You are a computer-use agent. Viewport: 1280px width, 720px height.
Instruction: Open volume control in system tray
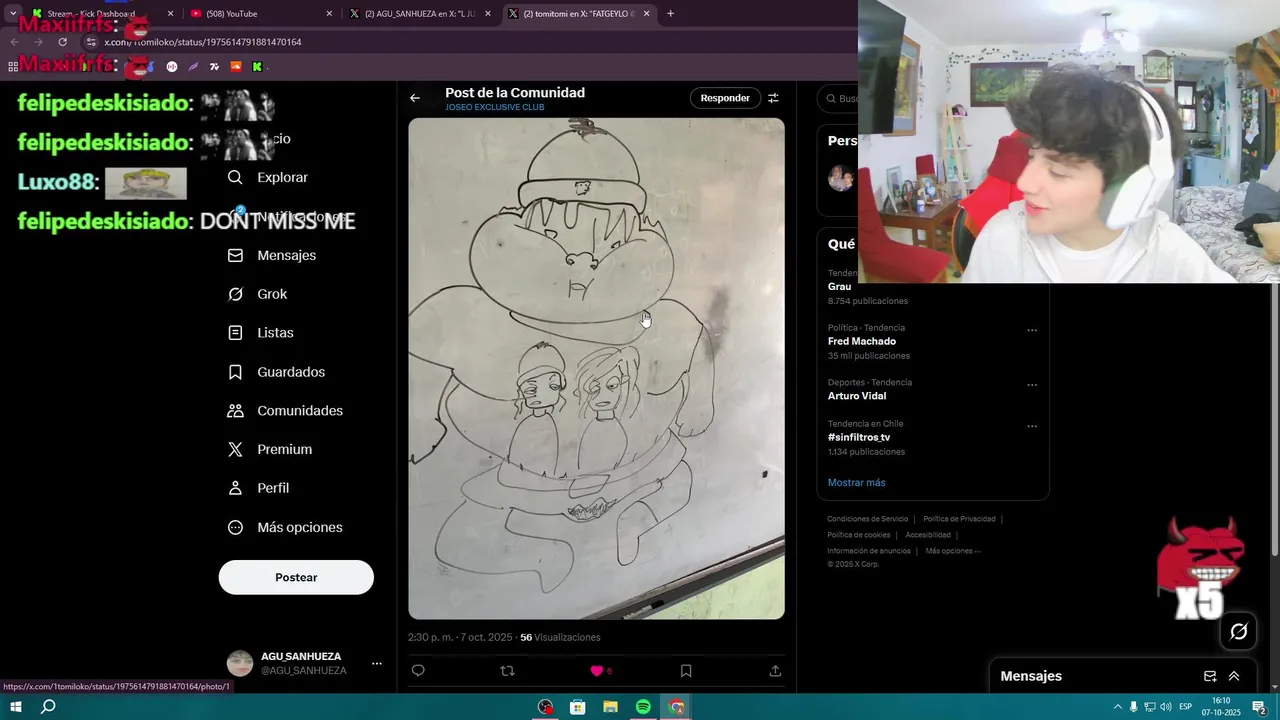pos(1165,707)
